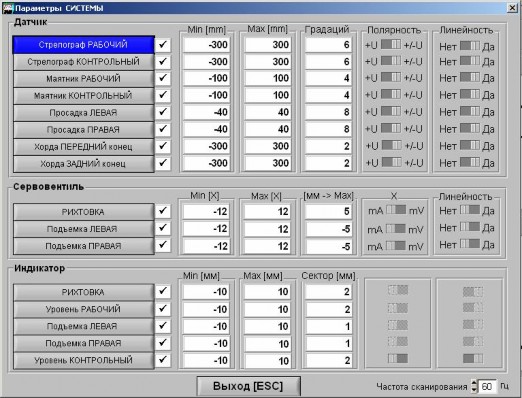The width and height of the screenshot is (522, 398).
Task: Click Min field of indicator РИХТОВКА row
Action: pyautogui.click(x=206, y=292)
